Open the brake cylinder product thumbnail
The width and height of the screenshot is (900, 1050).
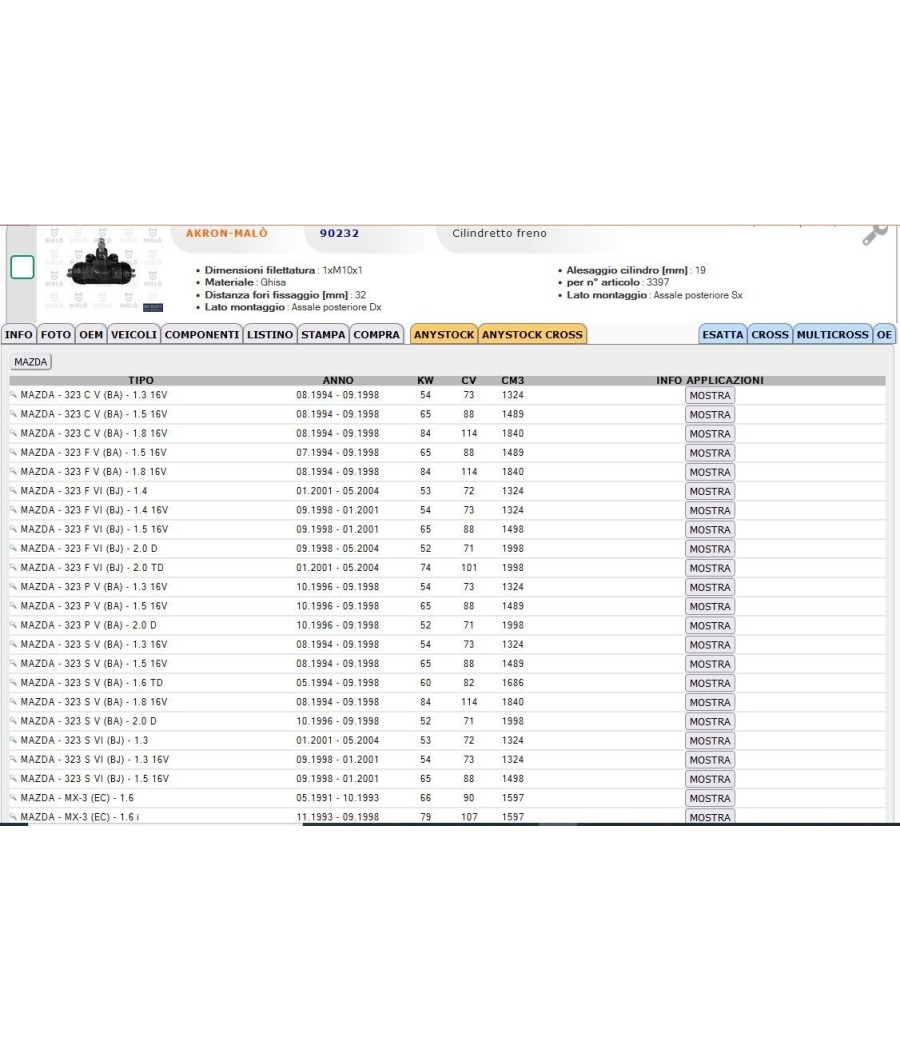tap(102, 269)
